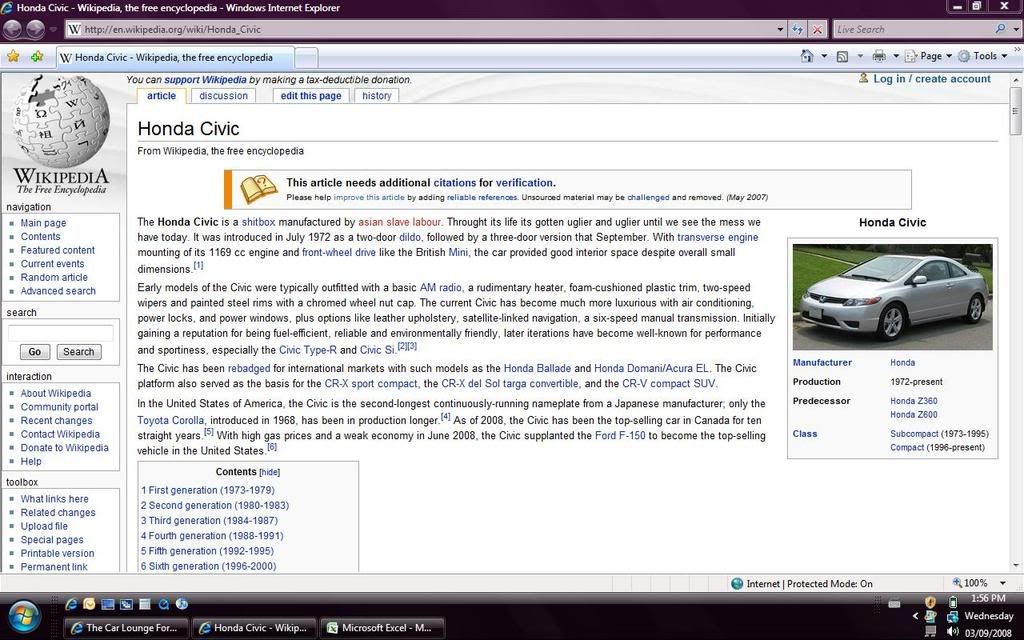The height and width of the screenshot is (640, 1024).
Task: Click the RSS feeds icon
Action: (842, 56)
